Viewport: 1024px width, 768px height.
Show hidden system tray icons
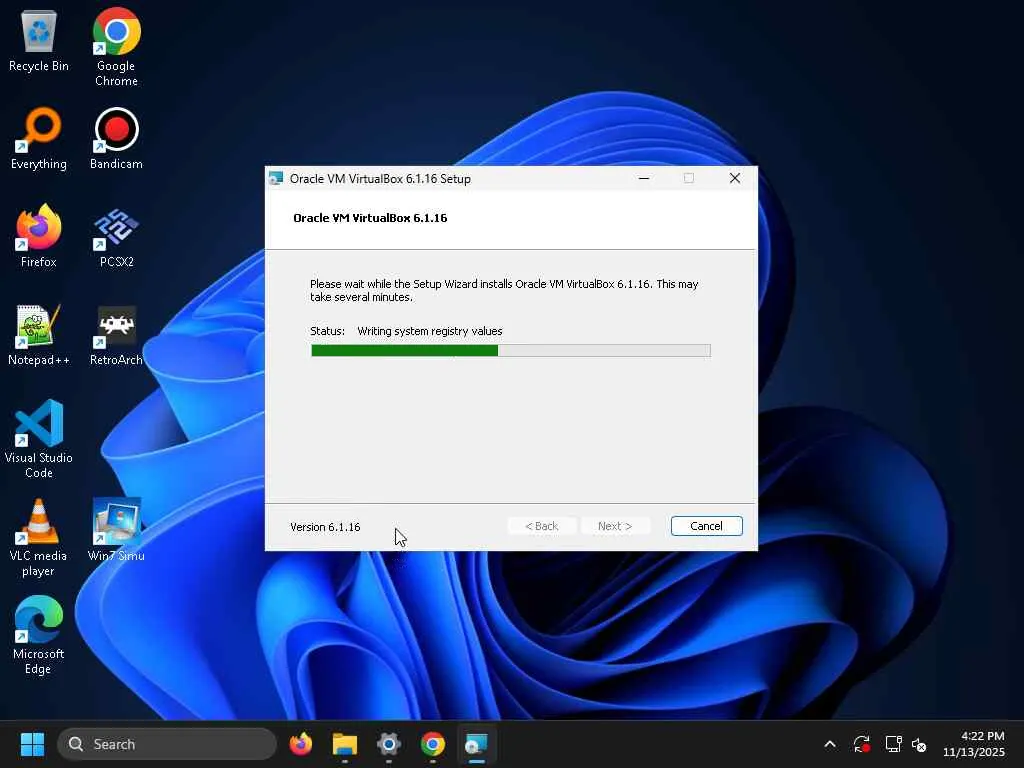click(x=830, y=744)
